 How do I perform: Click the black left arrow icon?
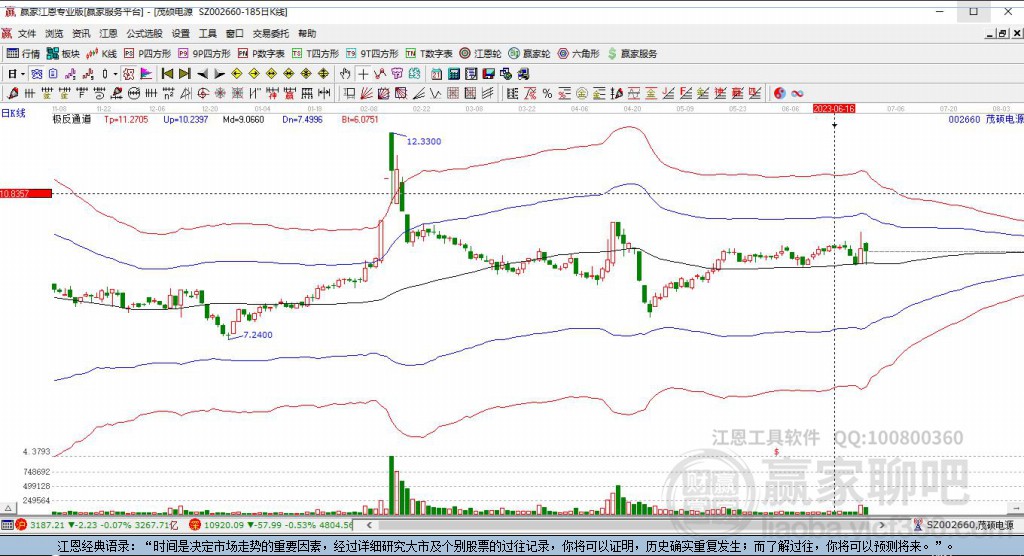pyautogui.click(x=202, y=74)
